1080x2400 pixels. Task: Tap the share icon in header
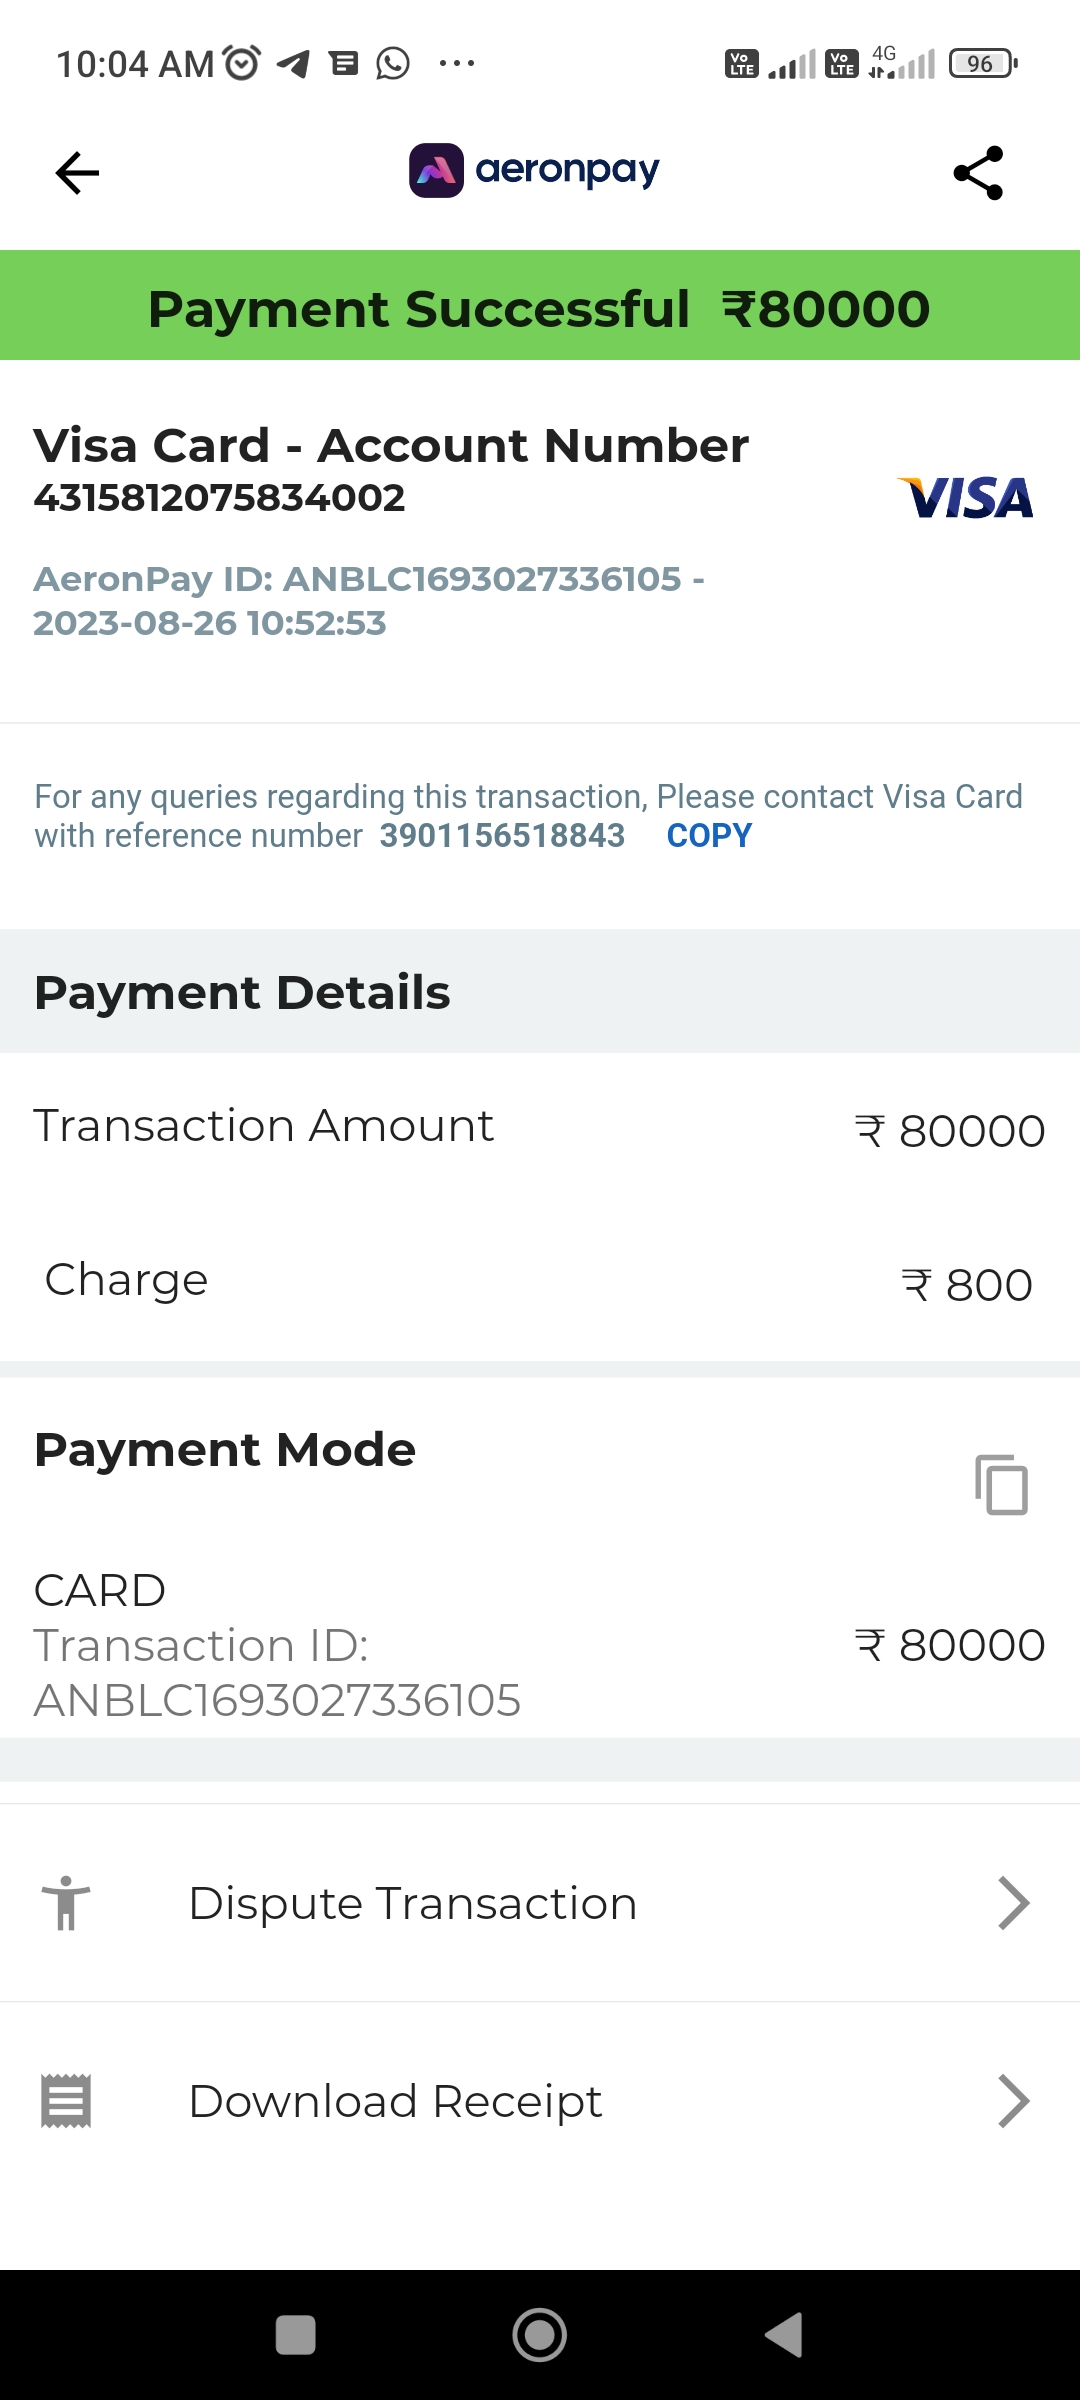coord(978,173)
